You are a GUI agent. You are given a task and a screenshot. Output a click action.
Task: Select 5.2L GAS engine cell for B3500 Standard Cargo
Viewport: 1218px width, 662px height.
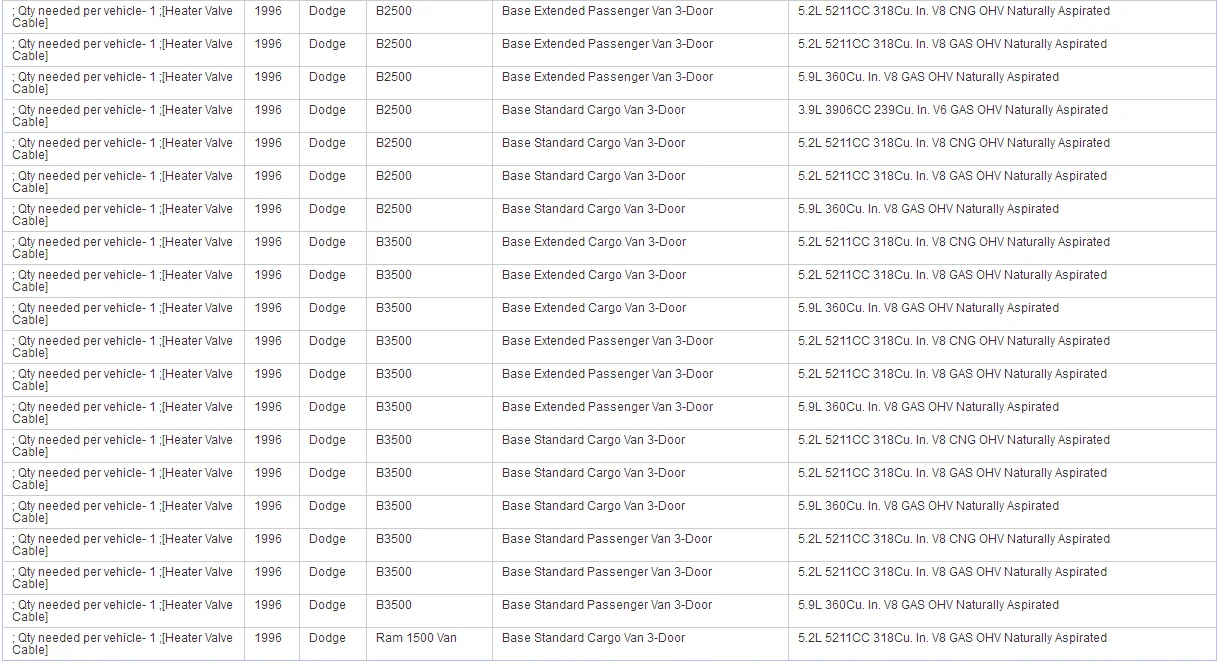pyautogui.click(x=1002, y=479)
